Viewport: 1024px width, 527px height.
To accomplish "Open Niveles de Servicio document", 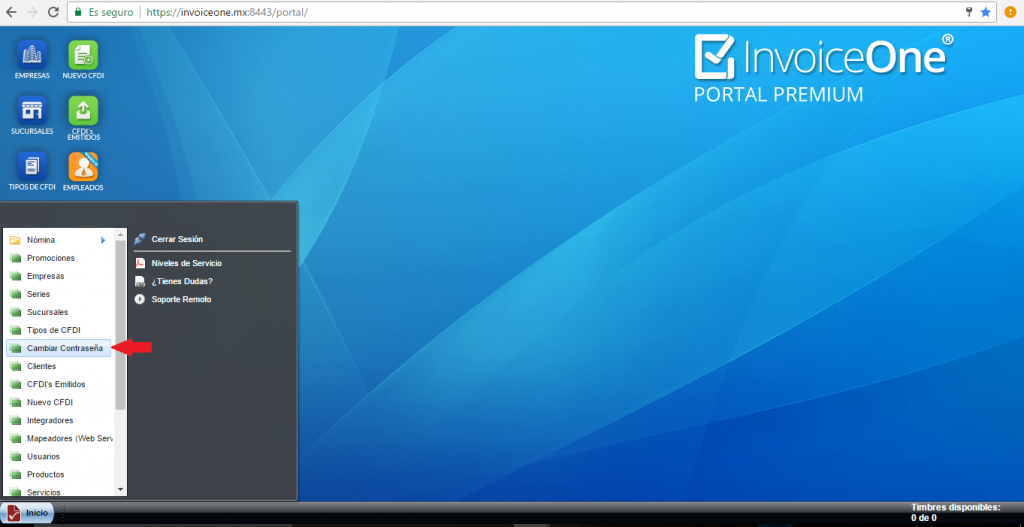I will pos(187,263).
